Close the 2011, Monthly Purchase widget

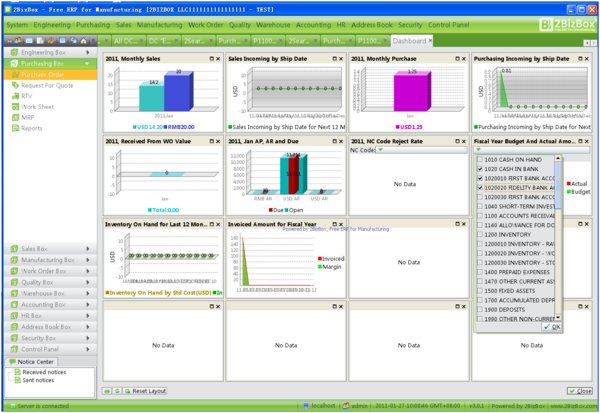[464, 59]
